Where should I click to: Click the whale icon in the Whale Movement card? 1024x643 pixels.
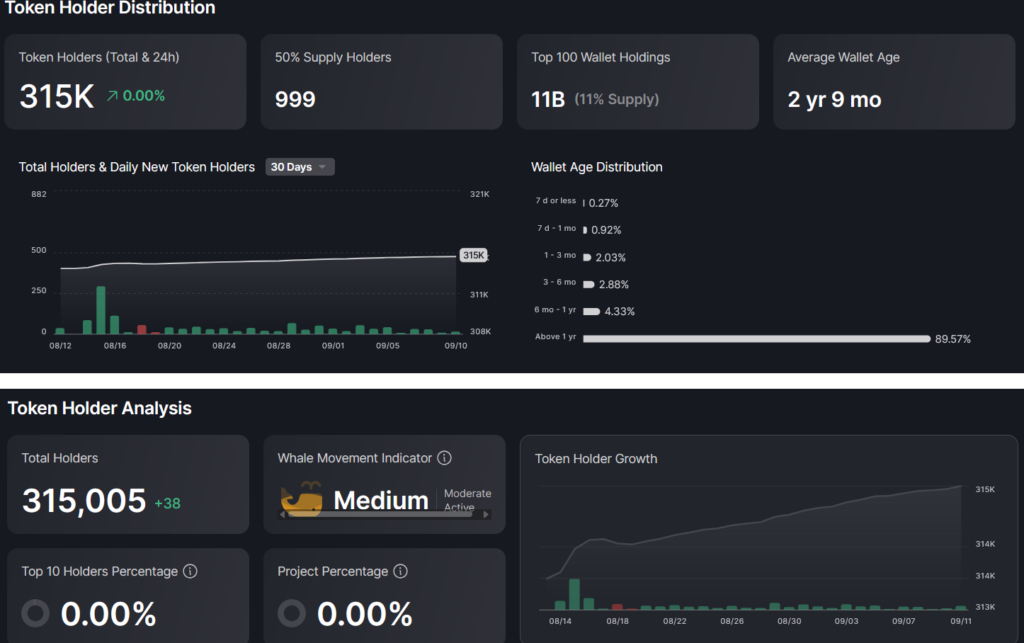(x=302, y=499)
